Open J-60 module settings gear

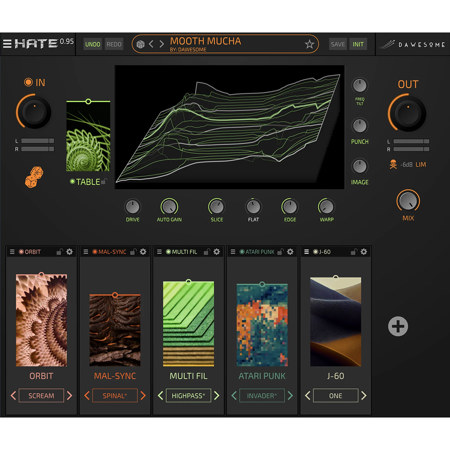364,252
